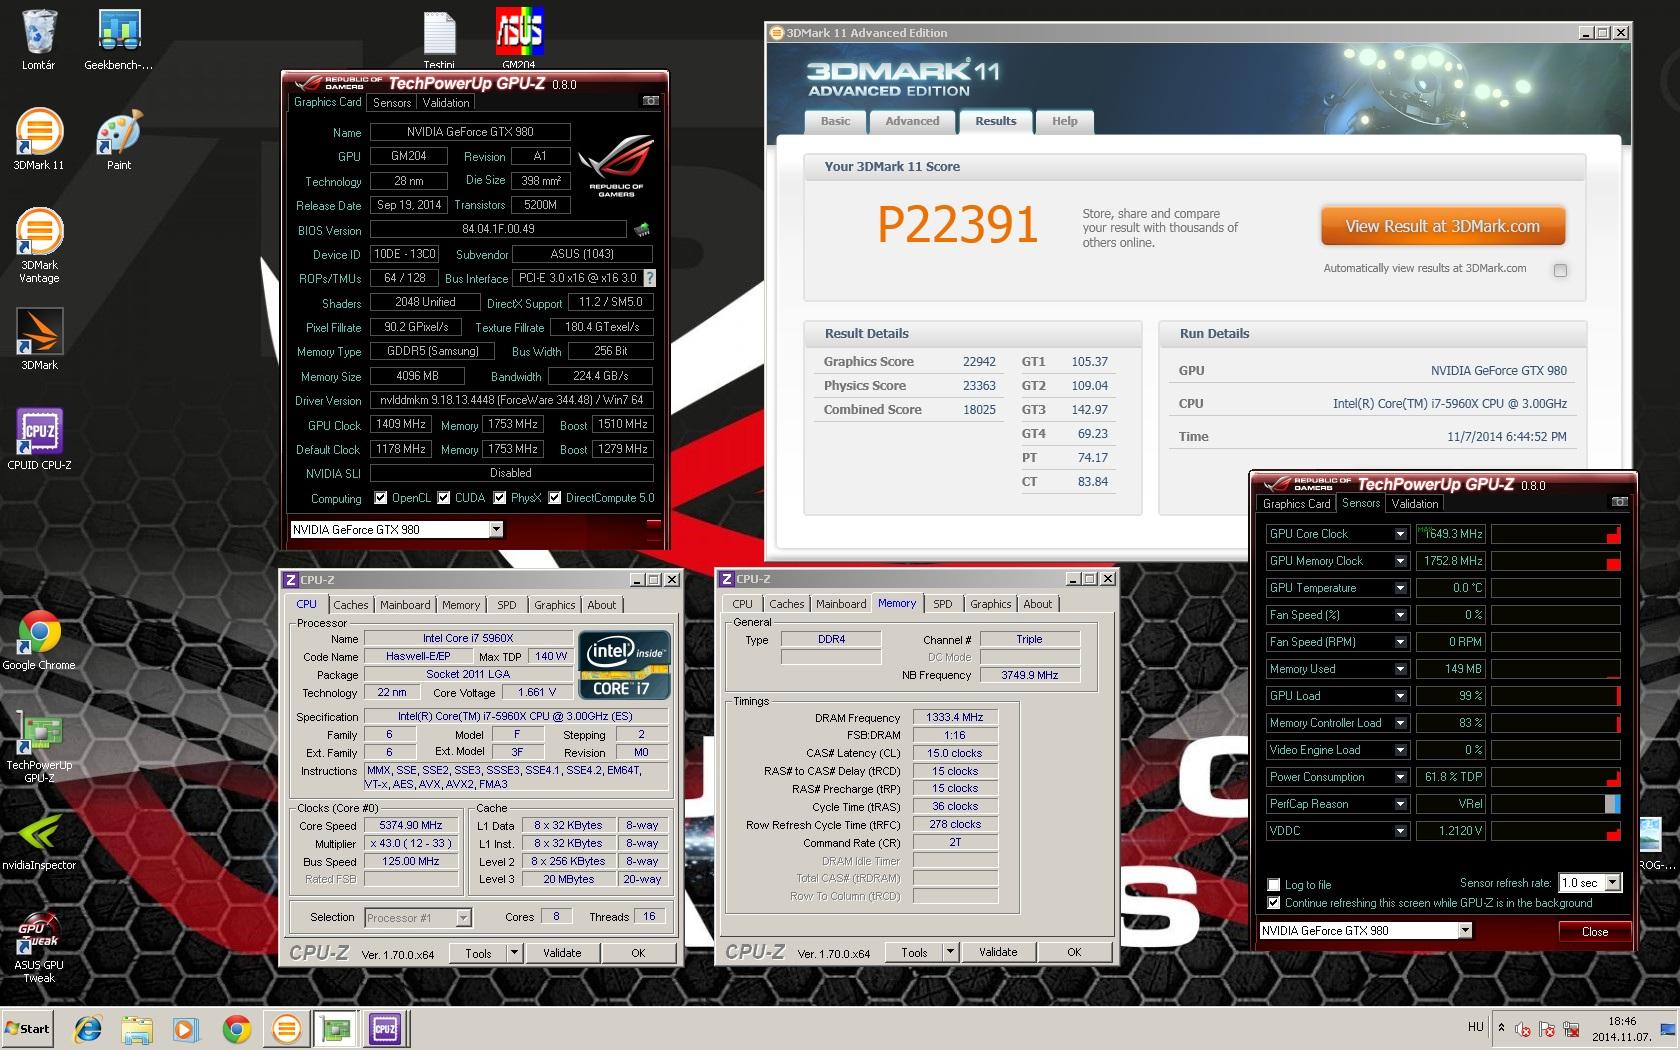This screenshot has height=1050, width=1680.
Task: Open Windows Explorer from the taskbar
Action: [x=137, y=1029]
